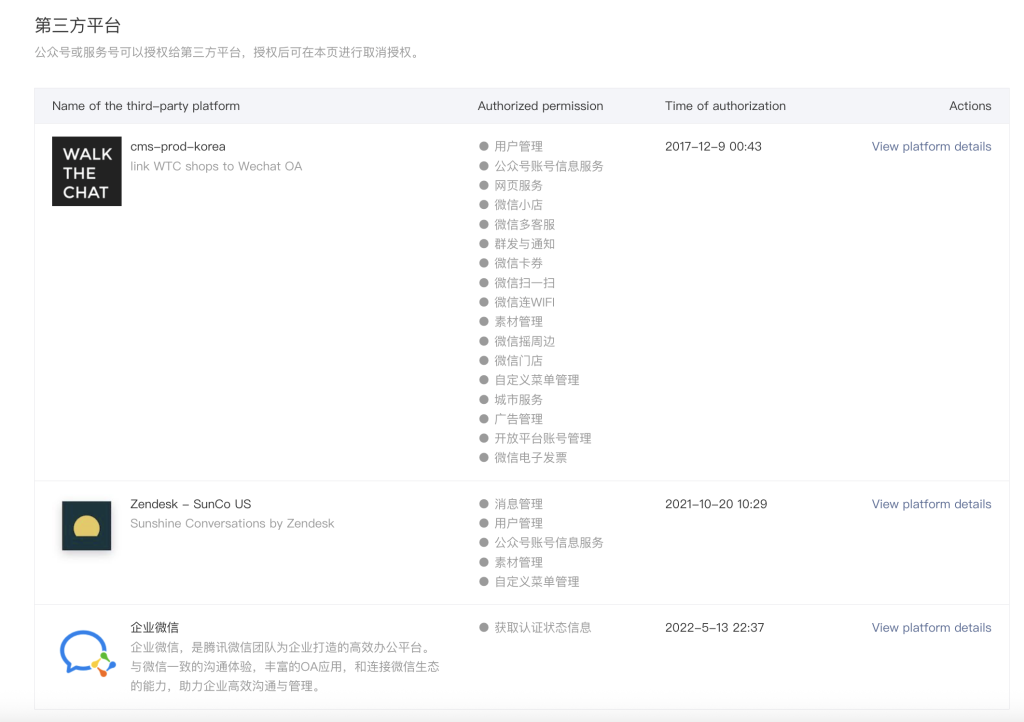Click the 获取认证状态信息 permission entry
Screen dimensions: 1024x722
click(542, 627)
